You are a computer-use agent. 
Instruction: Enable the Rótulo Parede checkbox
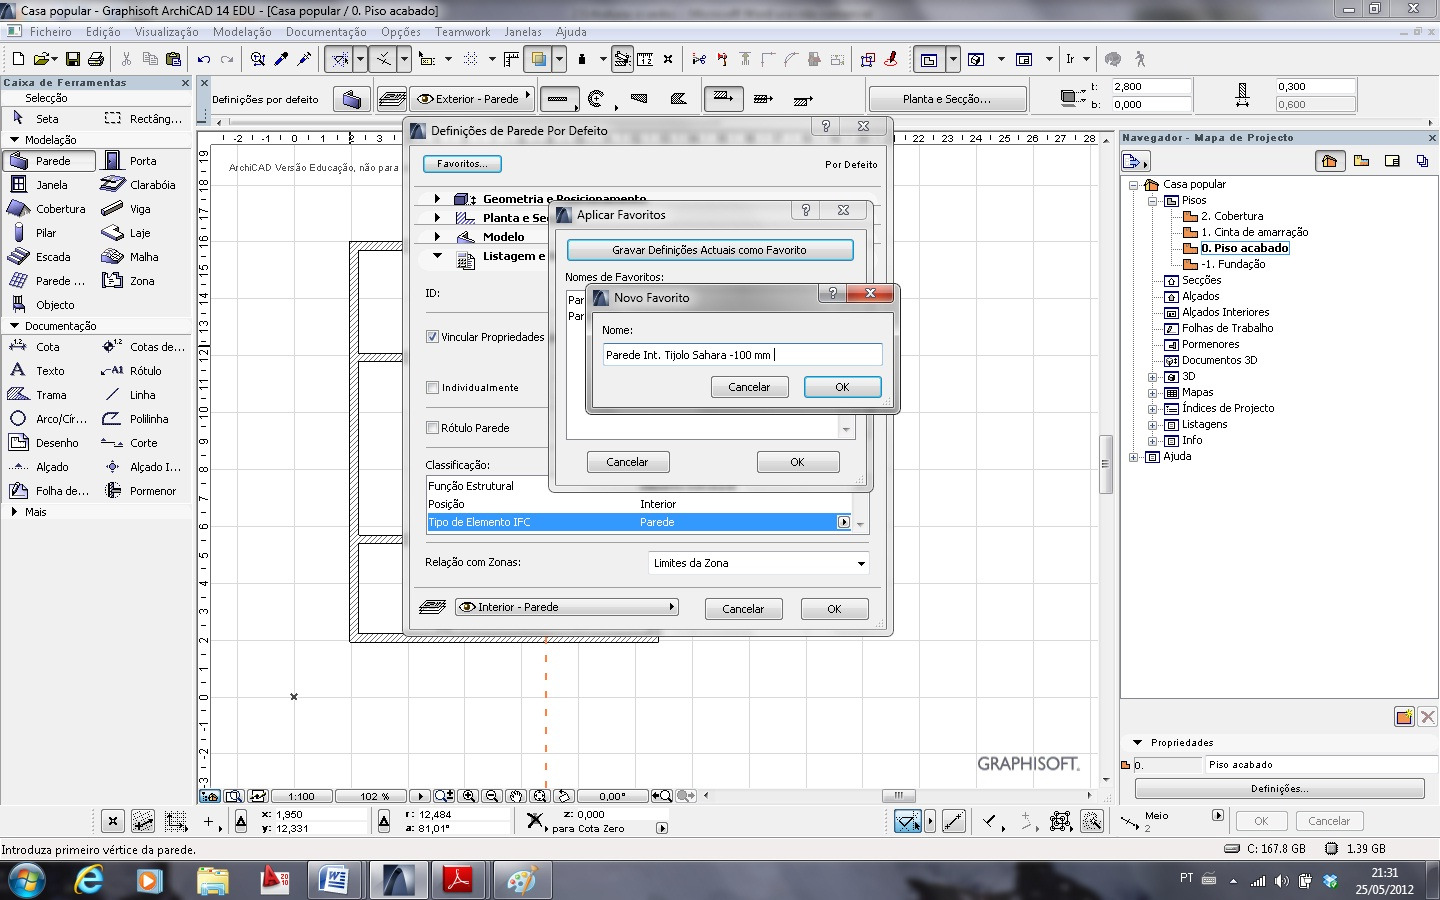[432, 428]
